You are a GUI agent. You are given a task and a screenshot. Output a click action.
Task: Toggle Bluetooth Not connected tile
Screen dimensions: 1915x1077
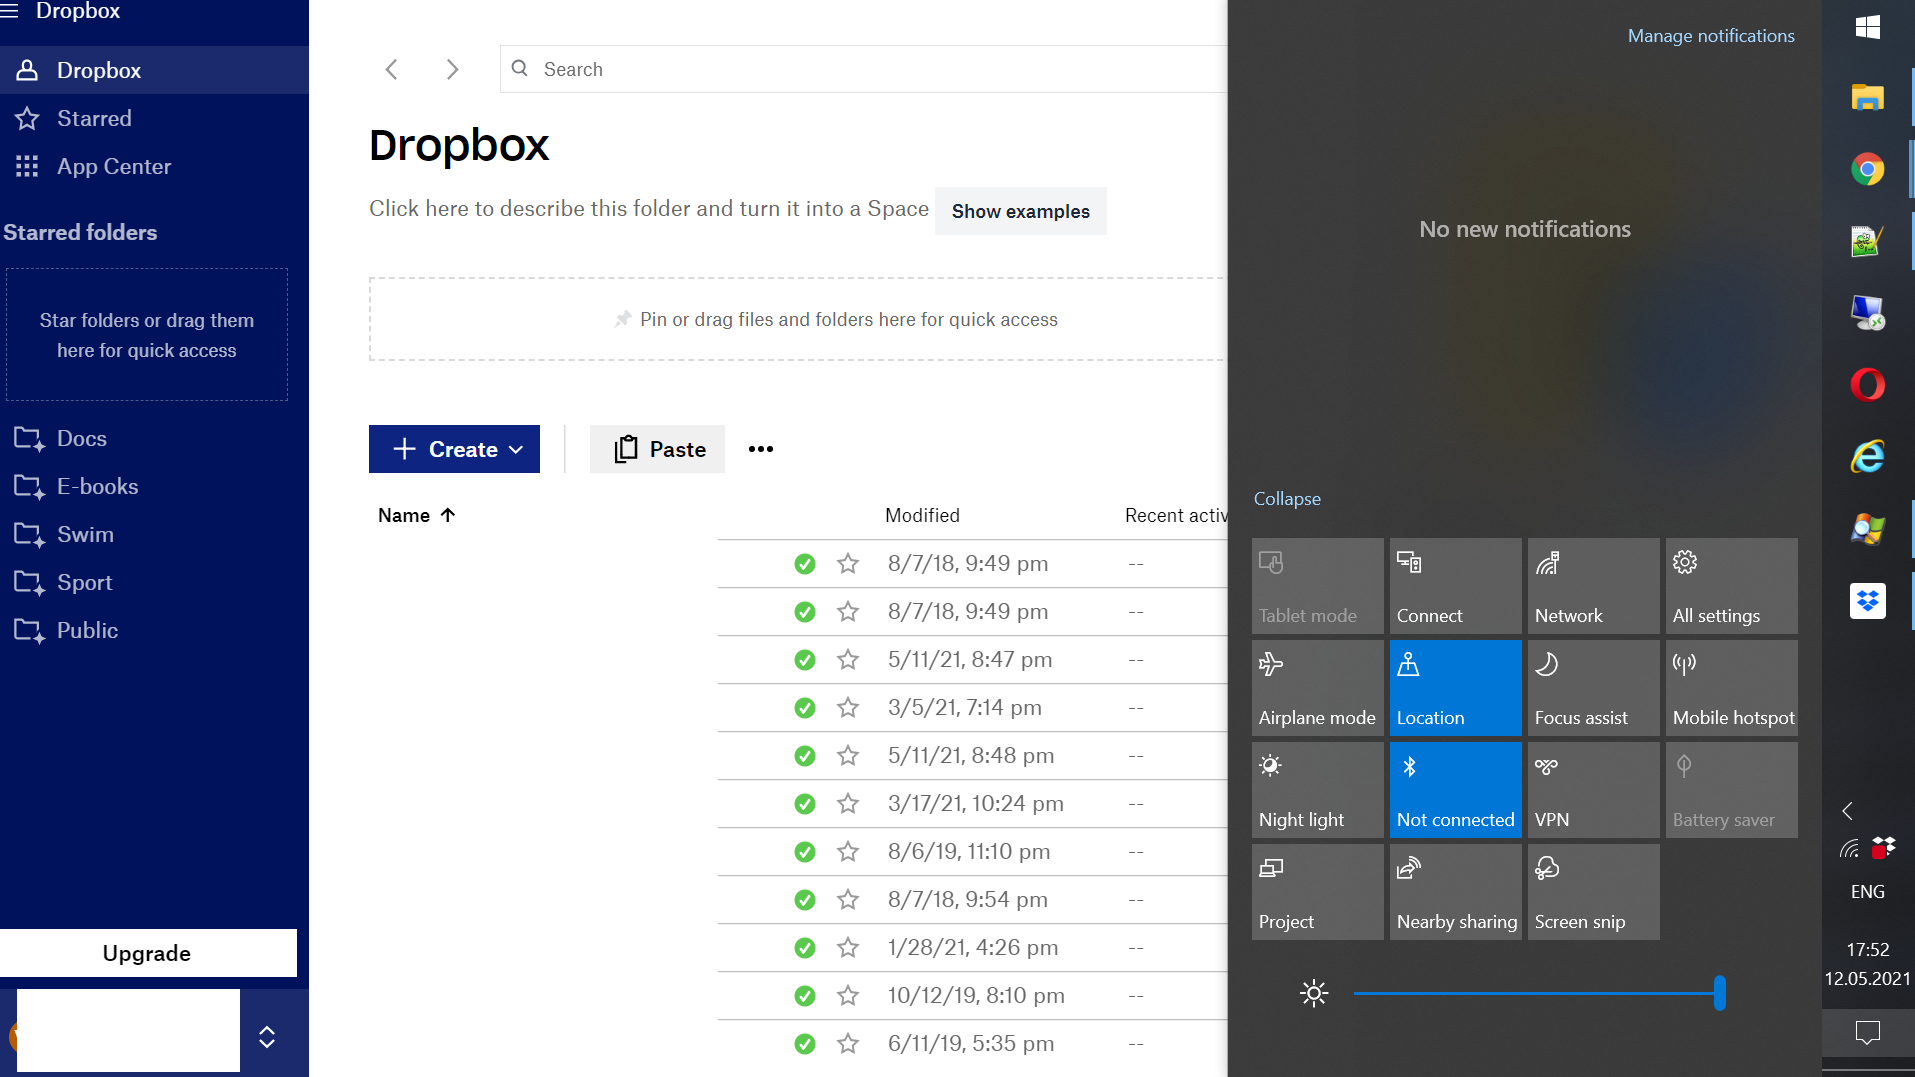1455,790
